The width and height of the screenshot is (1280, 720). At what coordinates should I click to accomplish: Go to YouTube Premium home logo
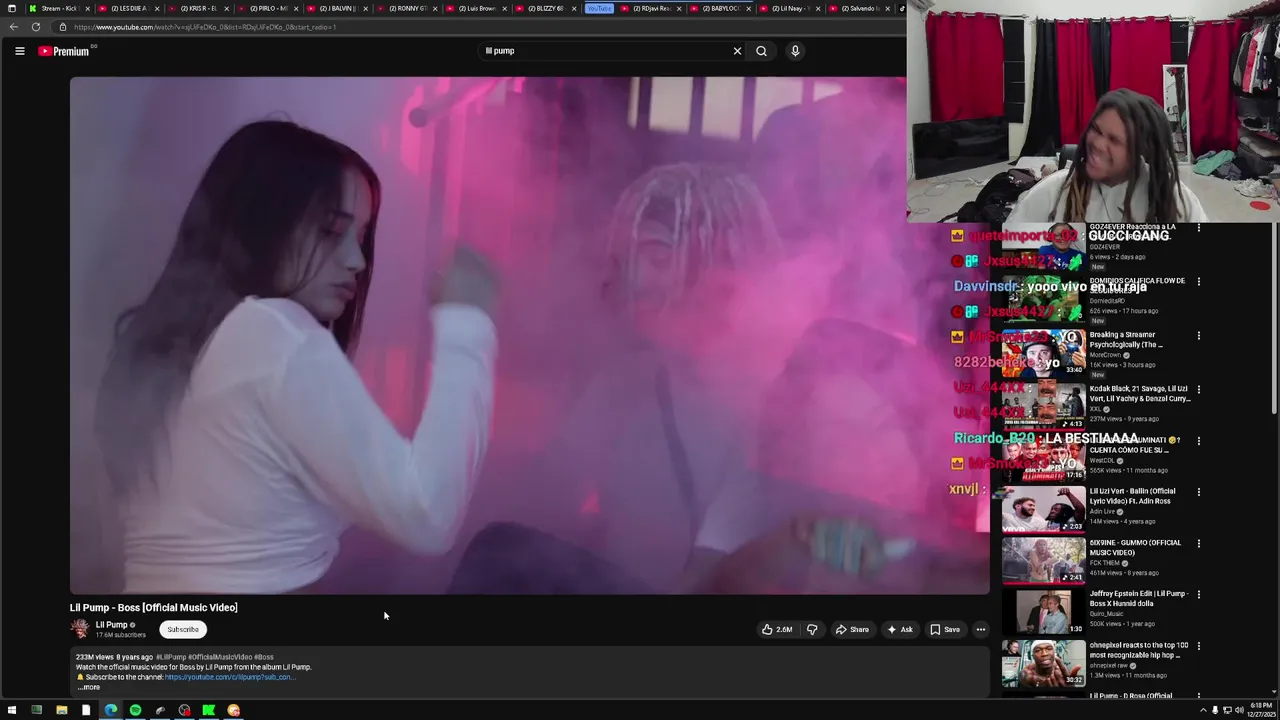(64, 51)
